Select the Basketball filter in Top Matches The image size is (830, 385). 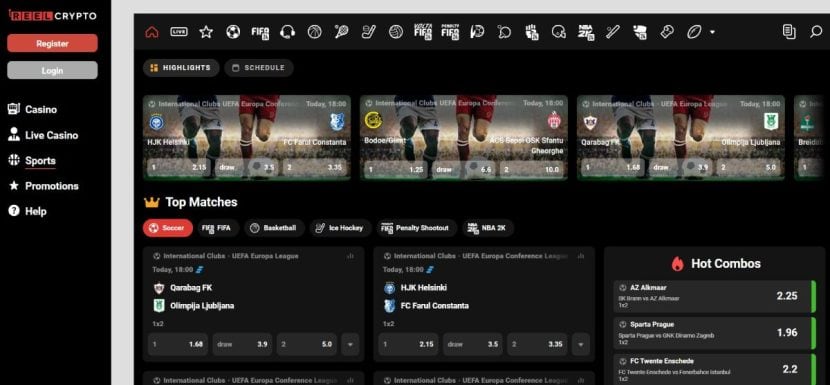(x=274, y=228)
